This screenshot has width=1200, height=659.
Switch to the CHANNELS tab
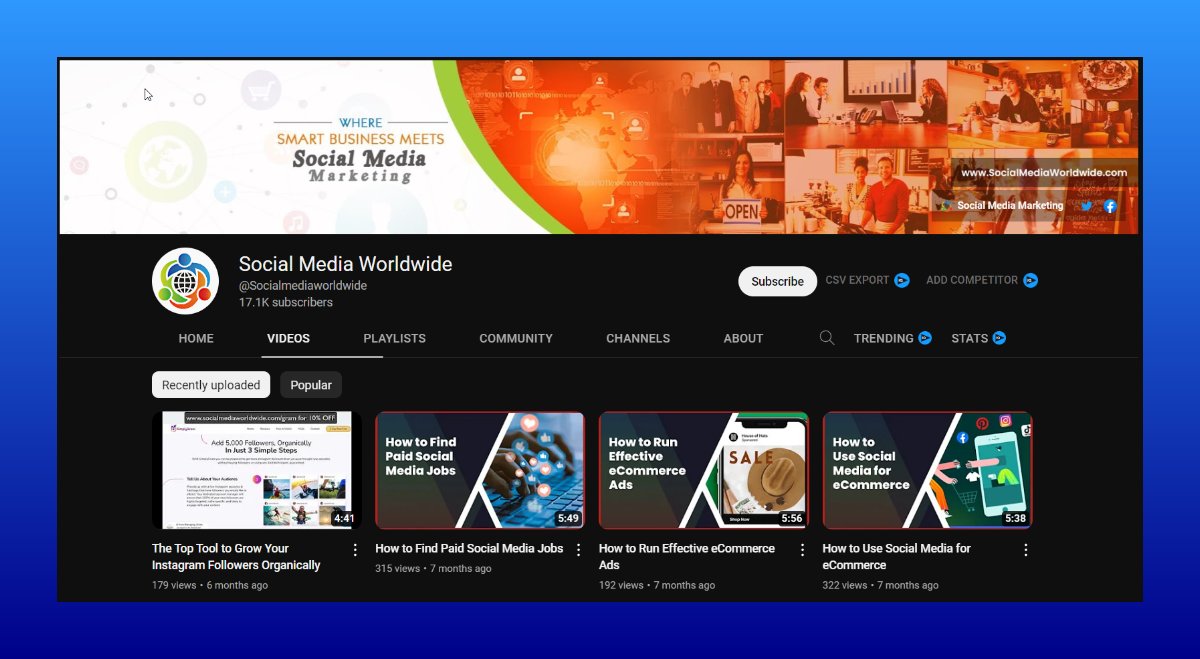pyautogui.click(x=638, y=338)
